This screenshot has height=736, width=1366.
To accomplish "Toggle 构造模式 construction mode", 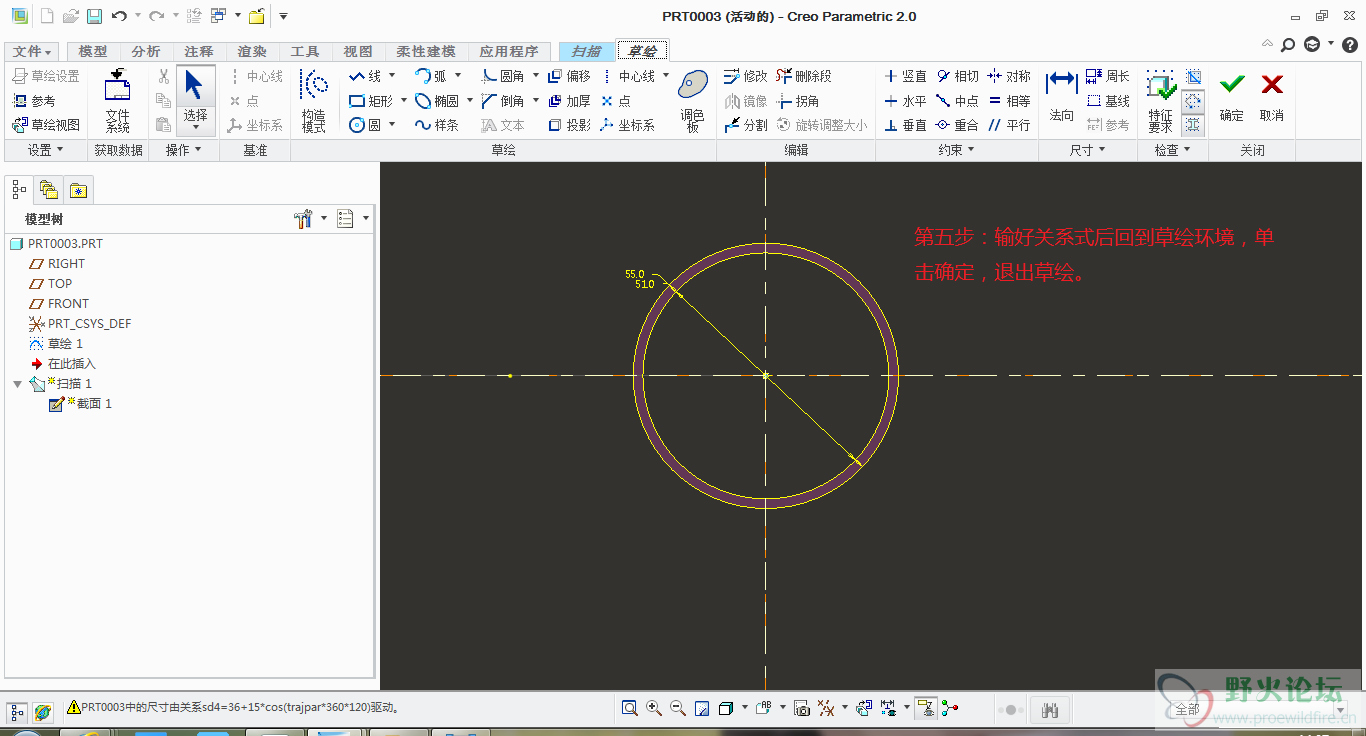I will point(314,101).
